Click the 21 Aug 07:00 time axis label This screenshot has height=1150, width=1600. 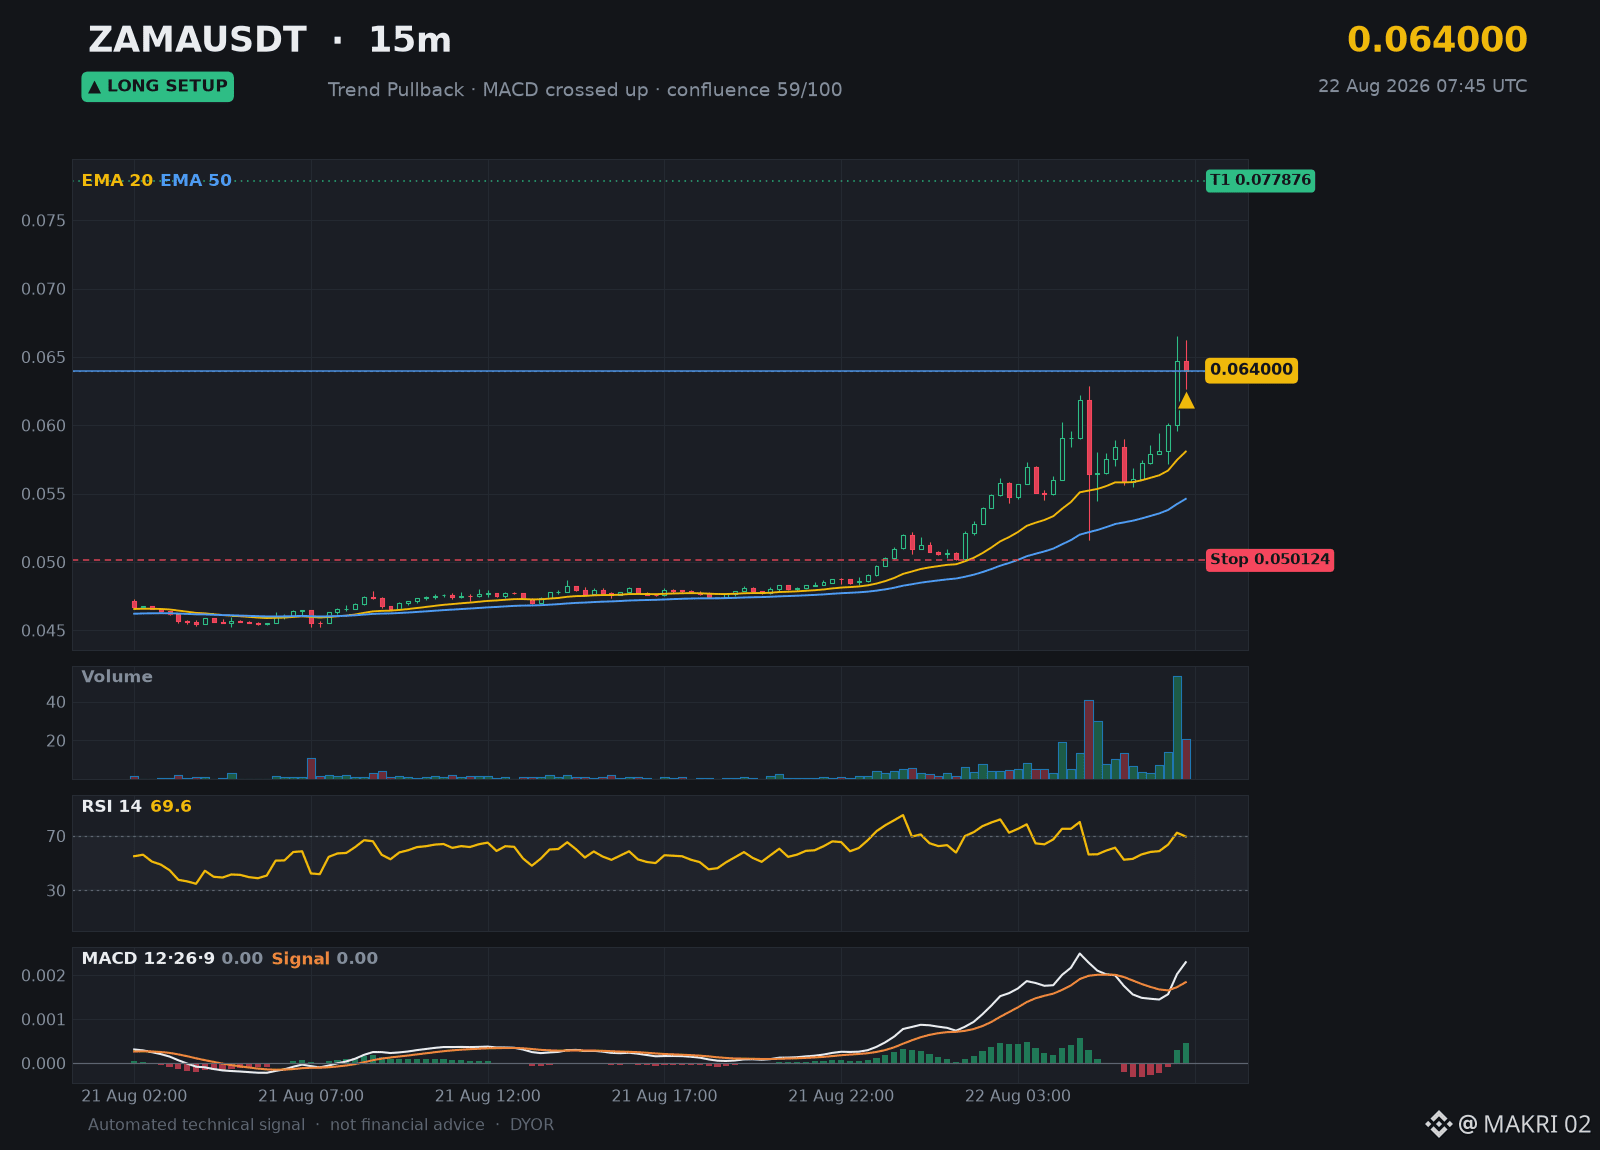tap(311, 1096)
